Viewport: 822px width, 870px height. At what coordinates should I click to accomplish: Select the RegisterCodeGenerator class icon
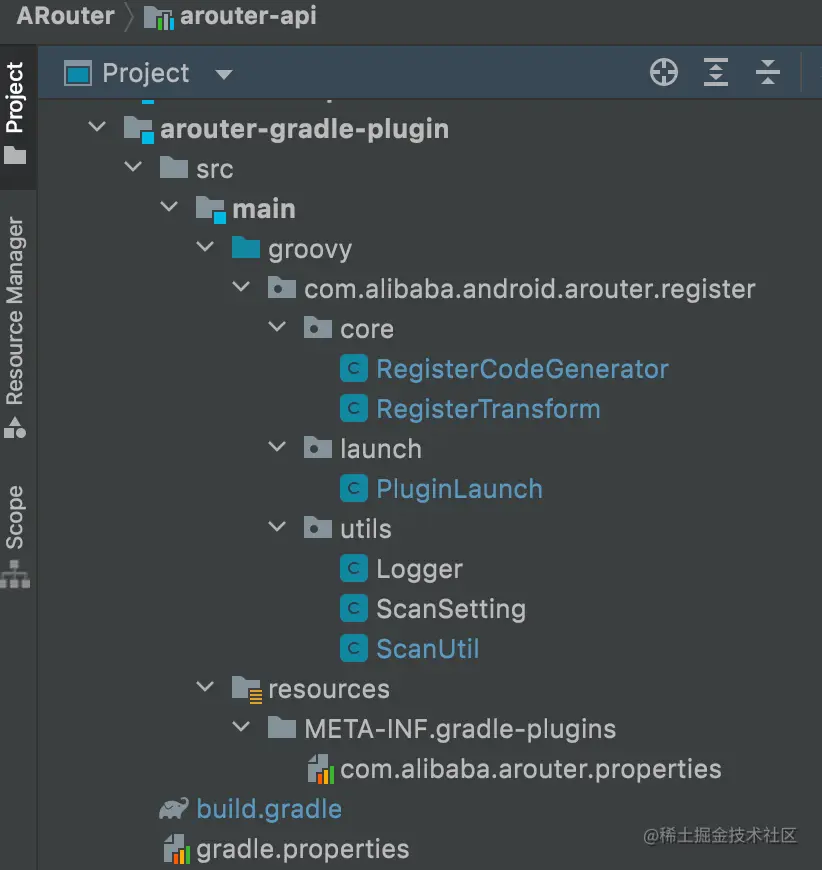click(354, 368)
